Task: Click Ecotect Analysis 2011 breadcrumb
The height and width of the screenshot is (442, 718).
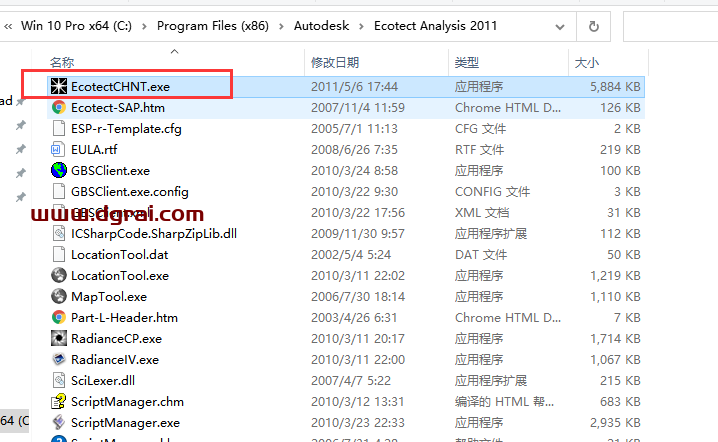Action: [x=435, y=26]
